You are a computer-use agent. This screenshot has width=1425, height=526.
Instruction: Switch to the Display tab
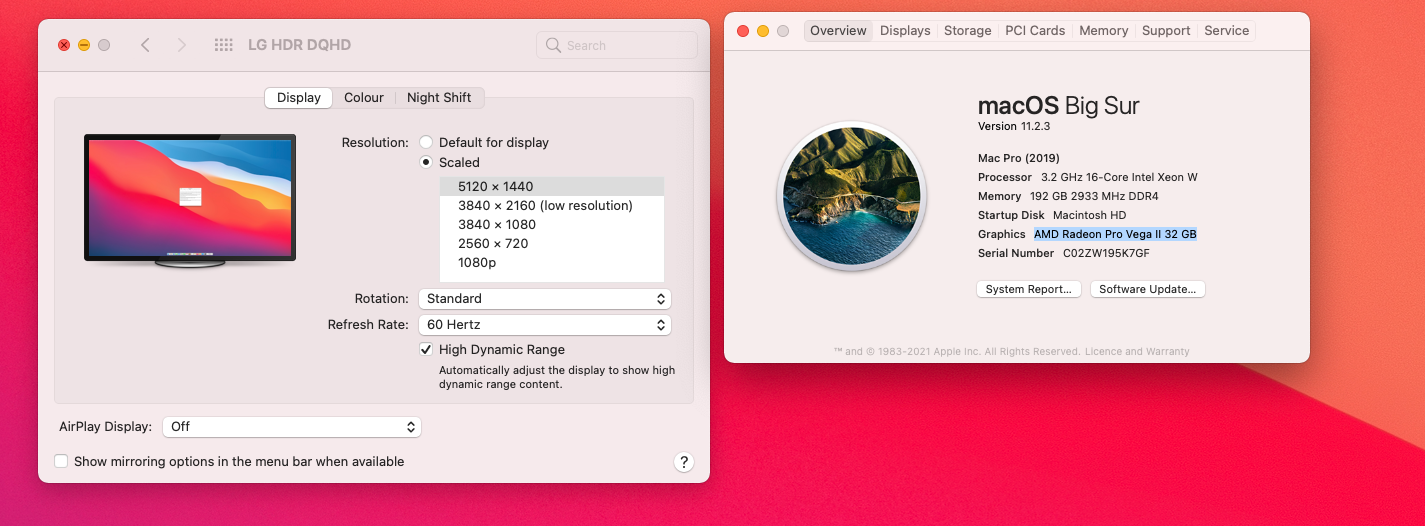(299, 97)
